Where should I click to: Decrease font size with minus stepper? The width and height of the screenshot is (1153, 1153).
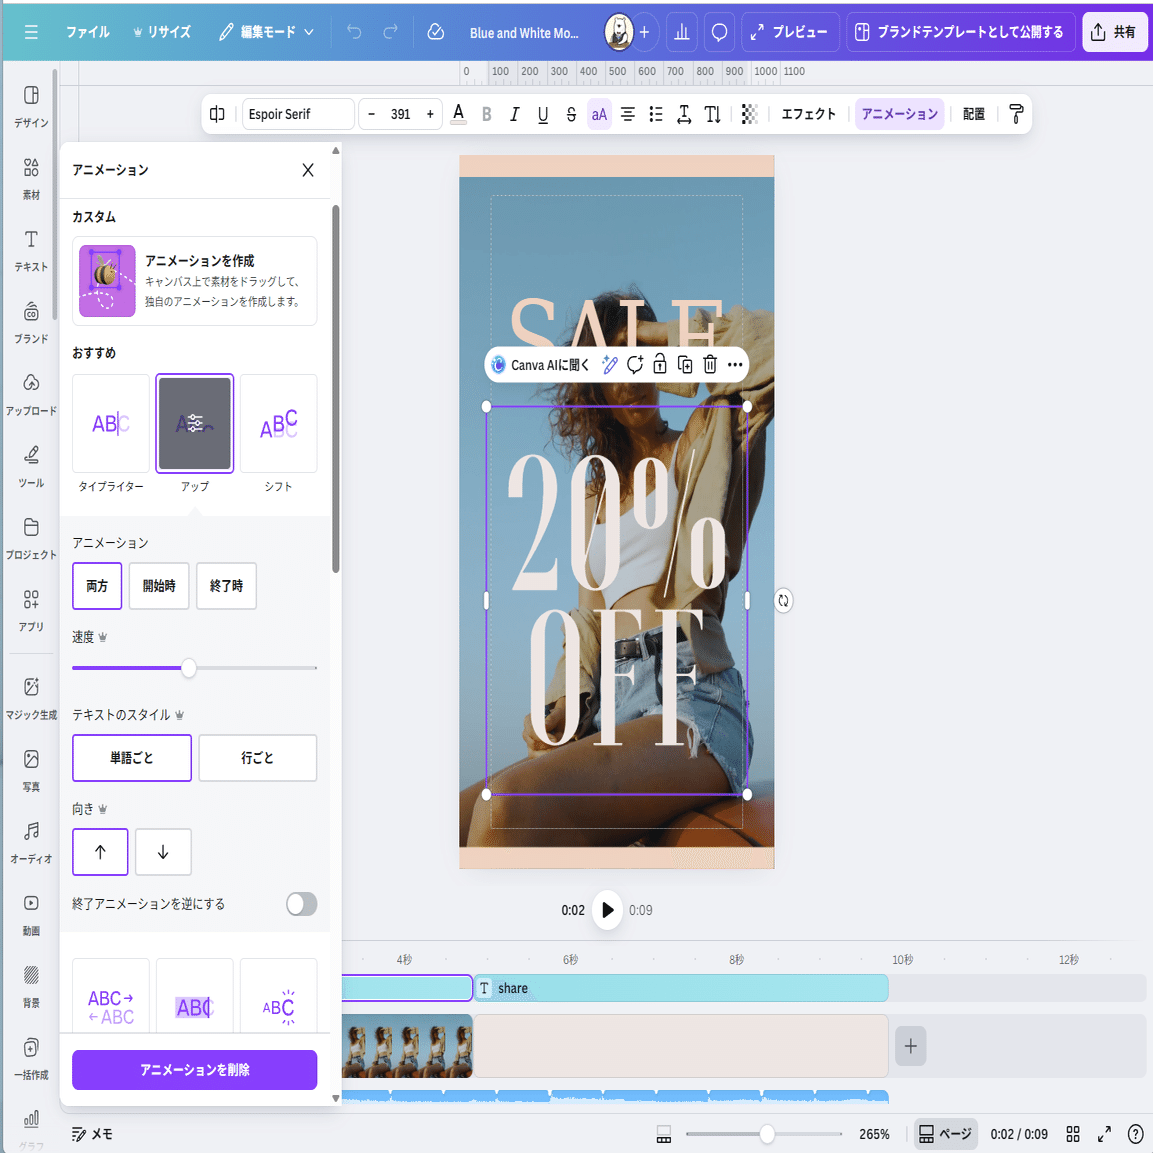pos(371,114)
